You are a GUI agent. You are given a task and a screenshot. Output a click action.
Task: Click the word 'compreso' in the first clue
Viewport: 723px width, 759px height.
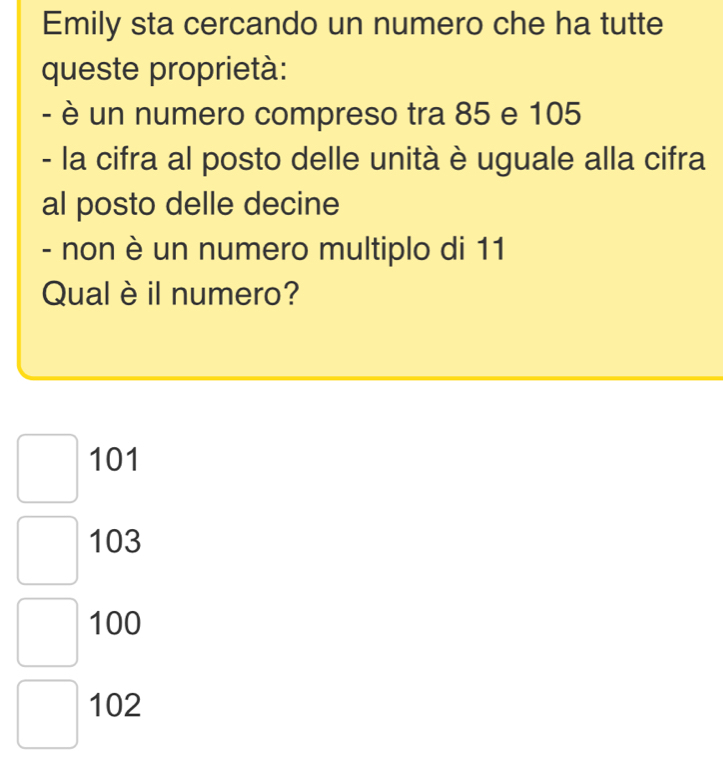click(311, 115)
